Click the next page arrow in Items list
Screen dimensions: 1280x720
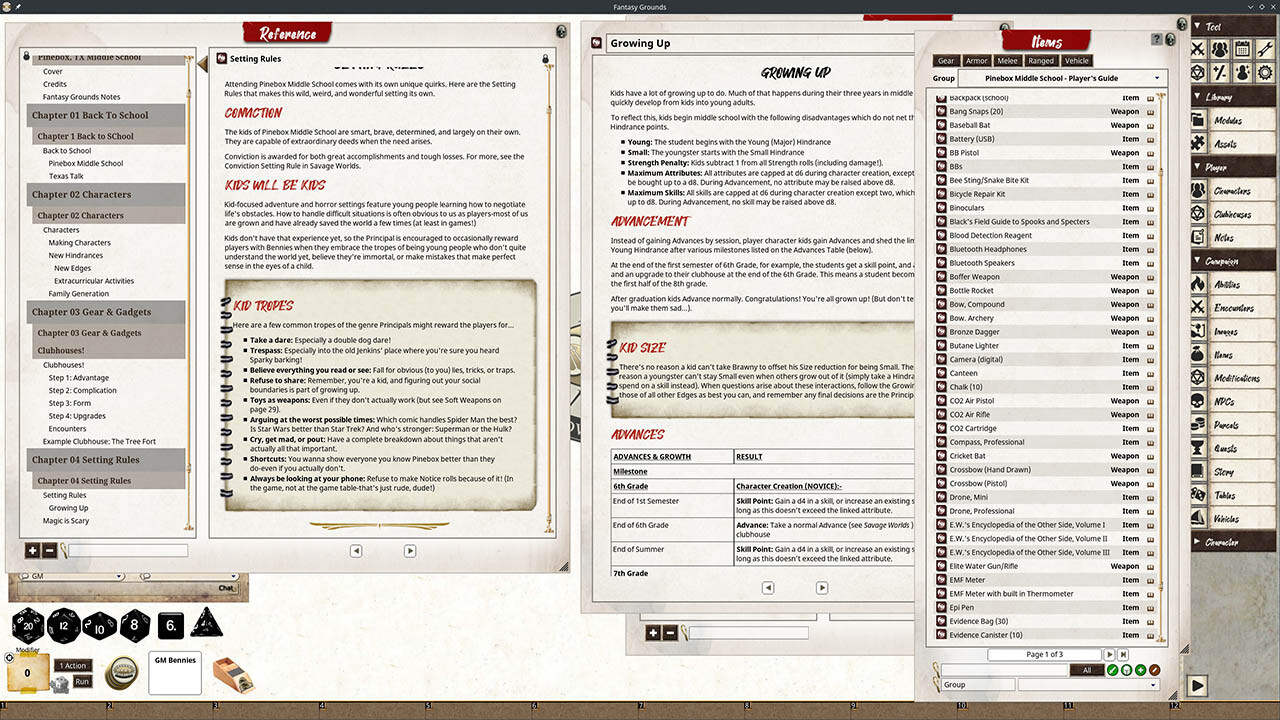pyautogui.click(x=1110, y=654)
